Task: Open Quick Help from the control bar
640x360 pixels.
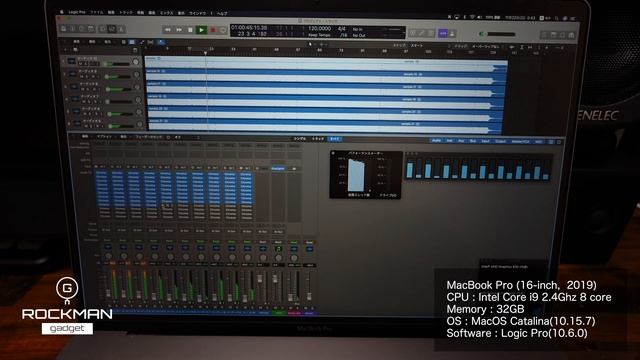Action: click(x=82, y=29)
